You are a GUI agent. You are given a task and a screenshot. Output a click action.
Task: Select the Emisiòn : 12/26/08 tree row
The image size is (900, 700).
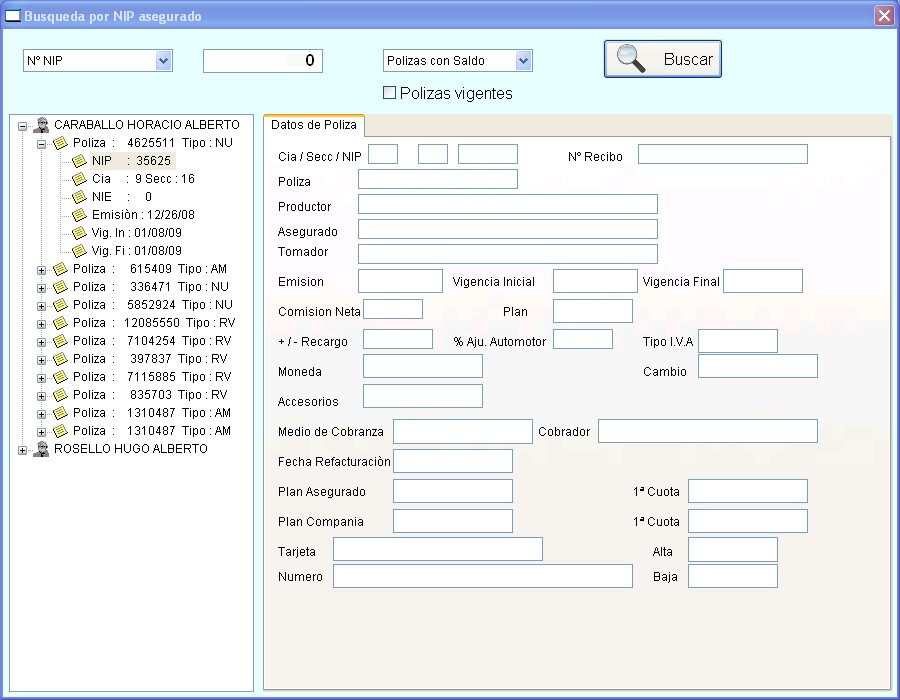pyautogui.click(x=143, y=215)
